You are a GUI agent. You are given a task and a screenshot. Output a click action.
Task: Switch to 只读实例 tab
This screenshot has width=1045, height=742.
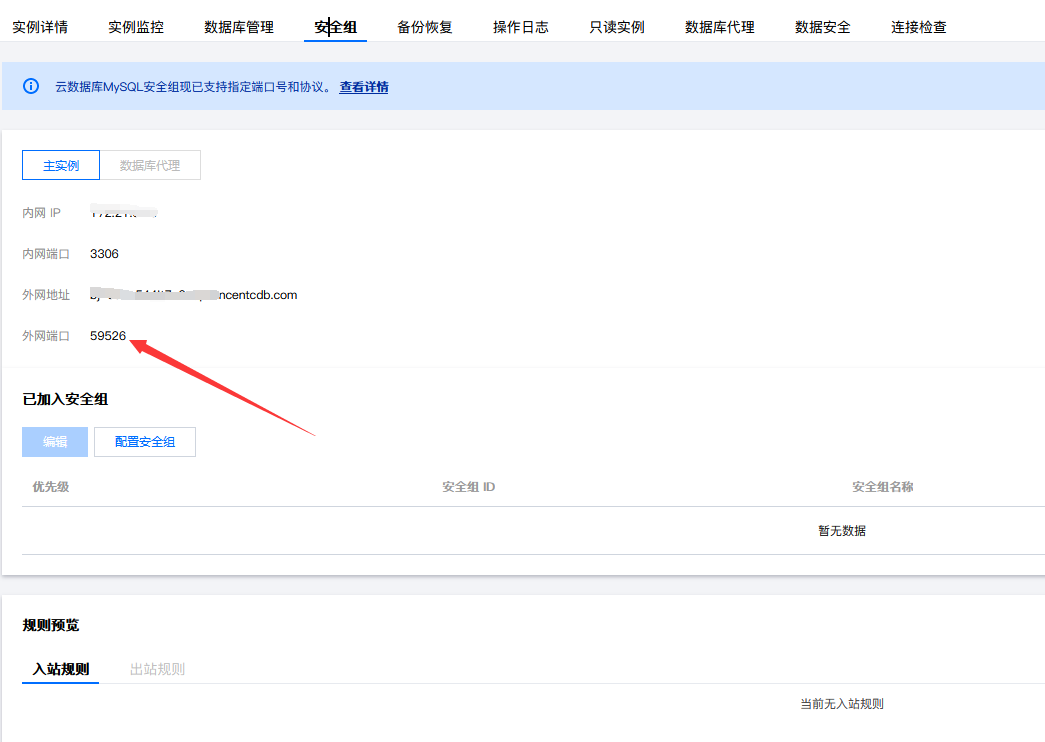616,27
